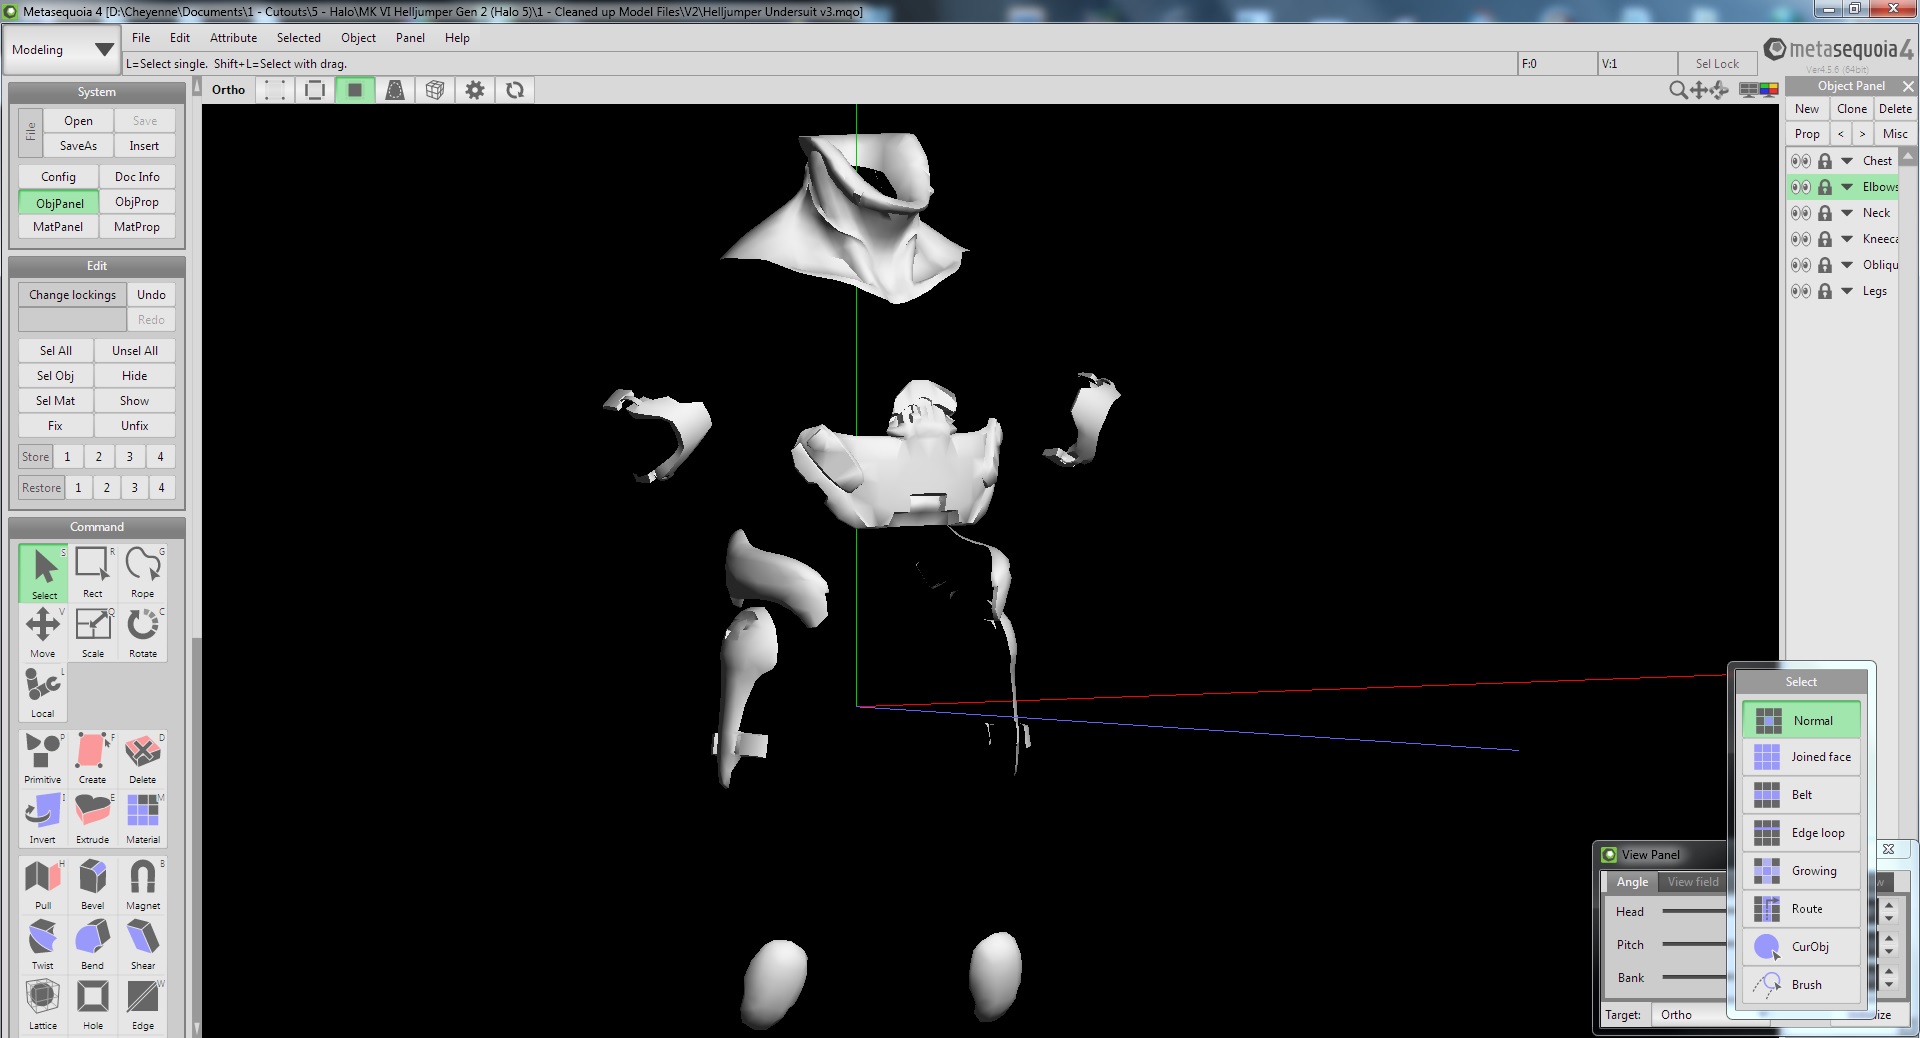Choose Joined face selection mode
The image size is (1920, 1038).
click(1801, 757)
